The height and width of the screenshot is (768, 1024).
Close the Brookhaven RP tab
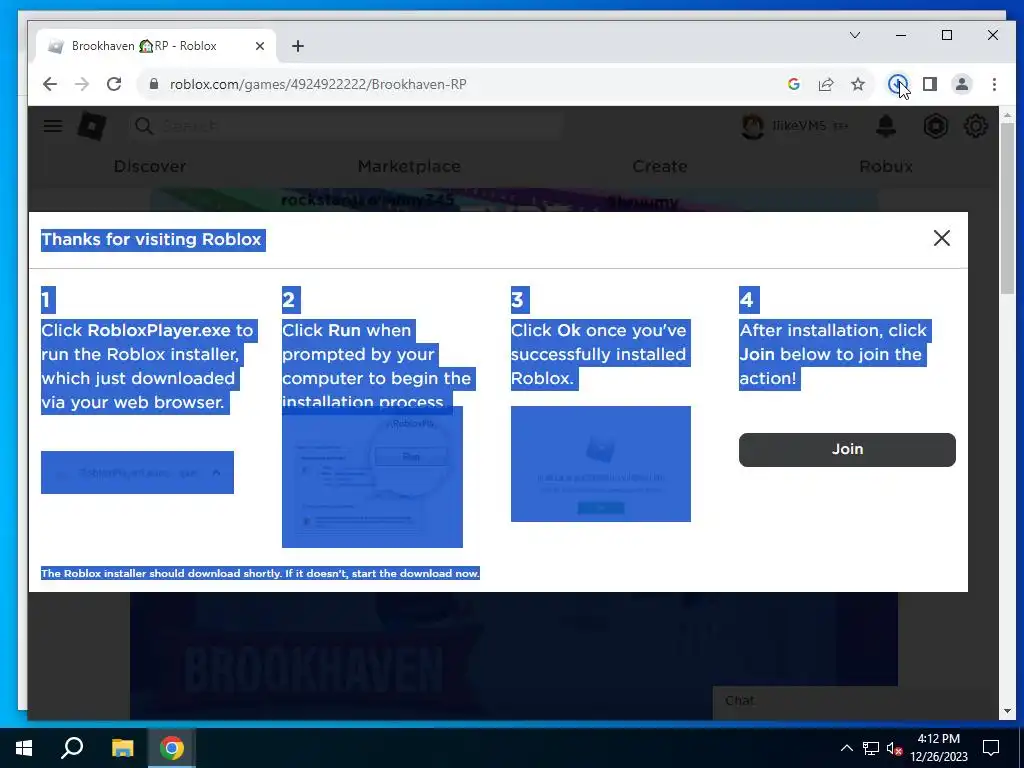(260, 46)
